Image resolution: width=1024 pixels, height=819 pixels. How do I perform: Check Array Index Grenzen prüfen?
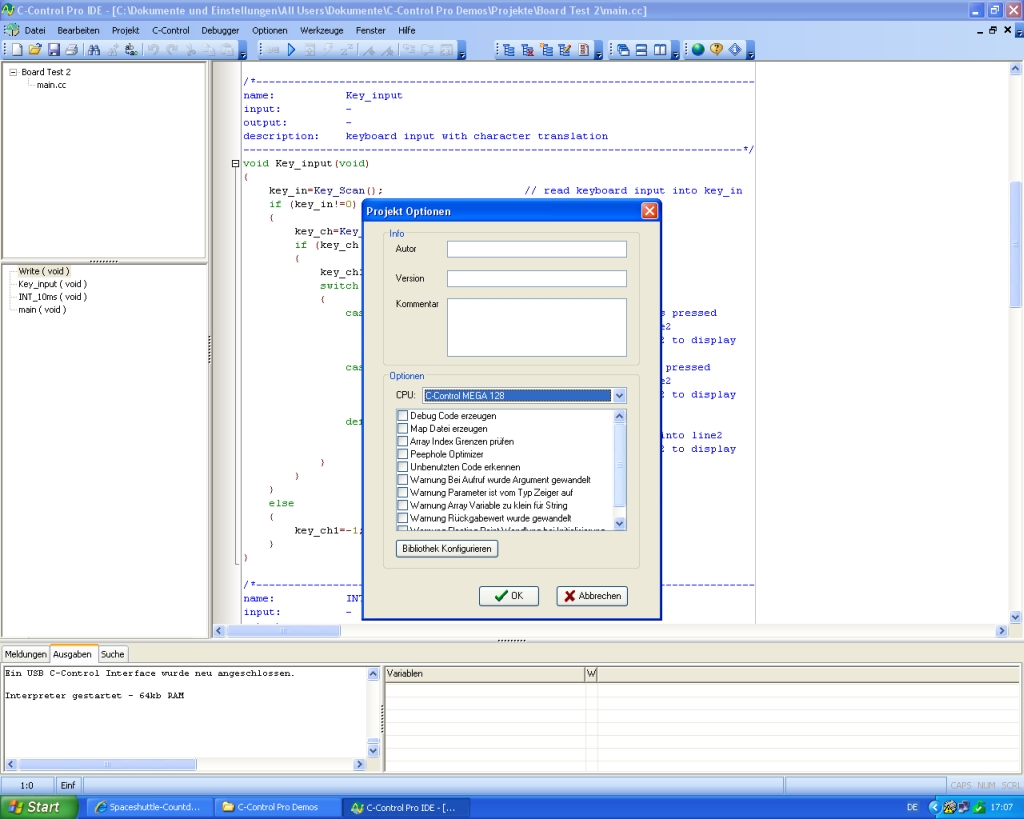click(x=402, y=442)
